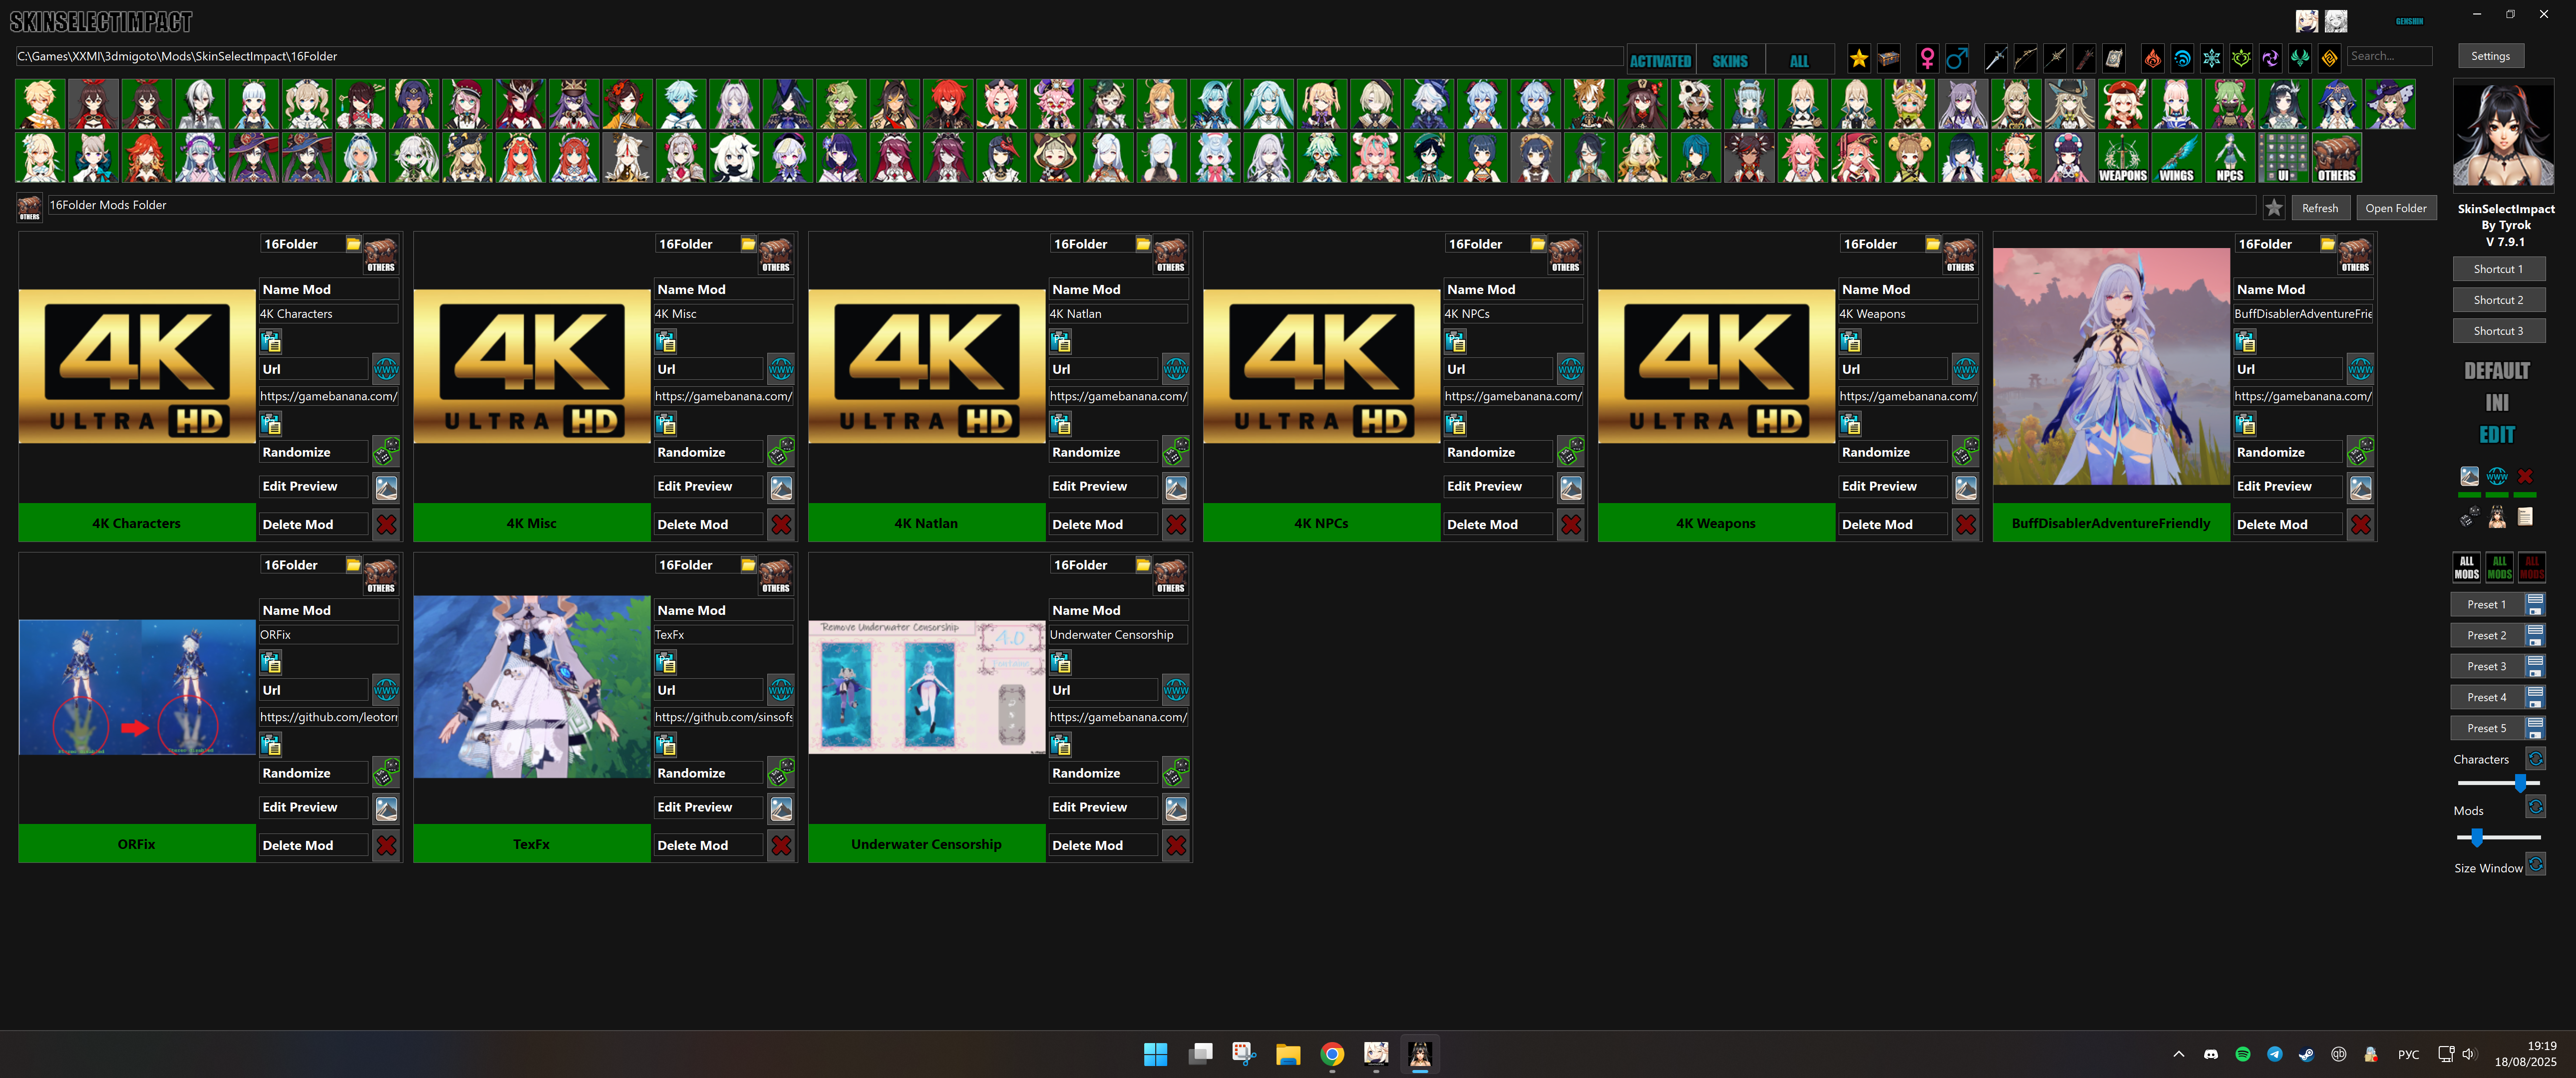Adjust the Characters size slider
Viewport: 2576px width, 1078px height.
[x=2519, y=783]
